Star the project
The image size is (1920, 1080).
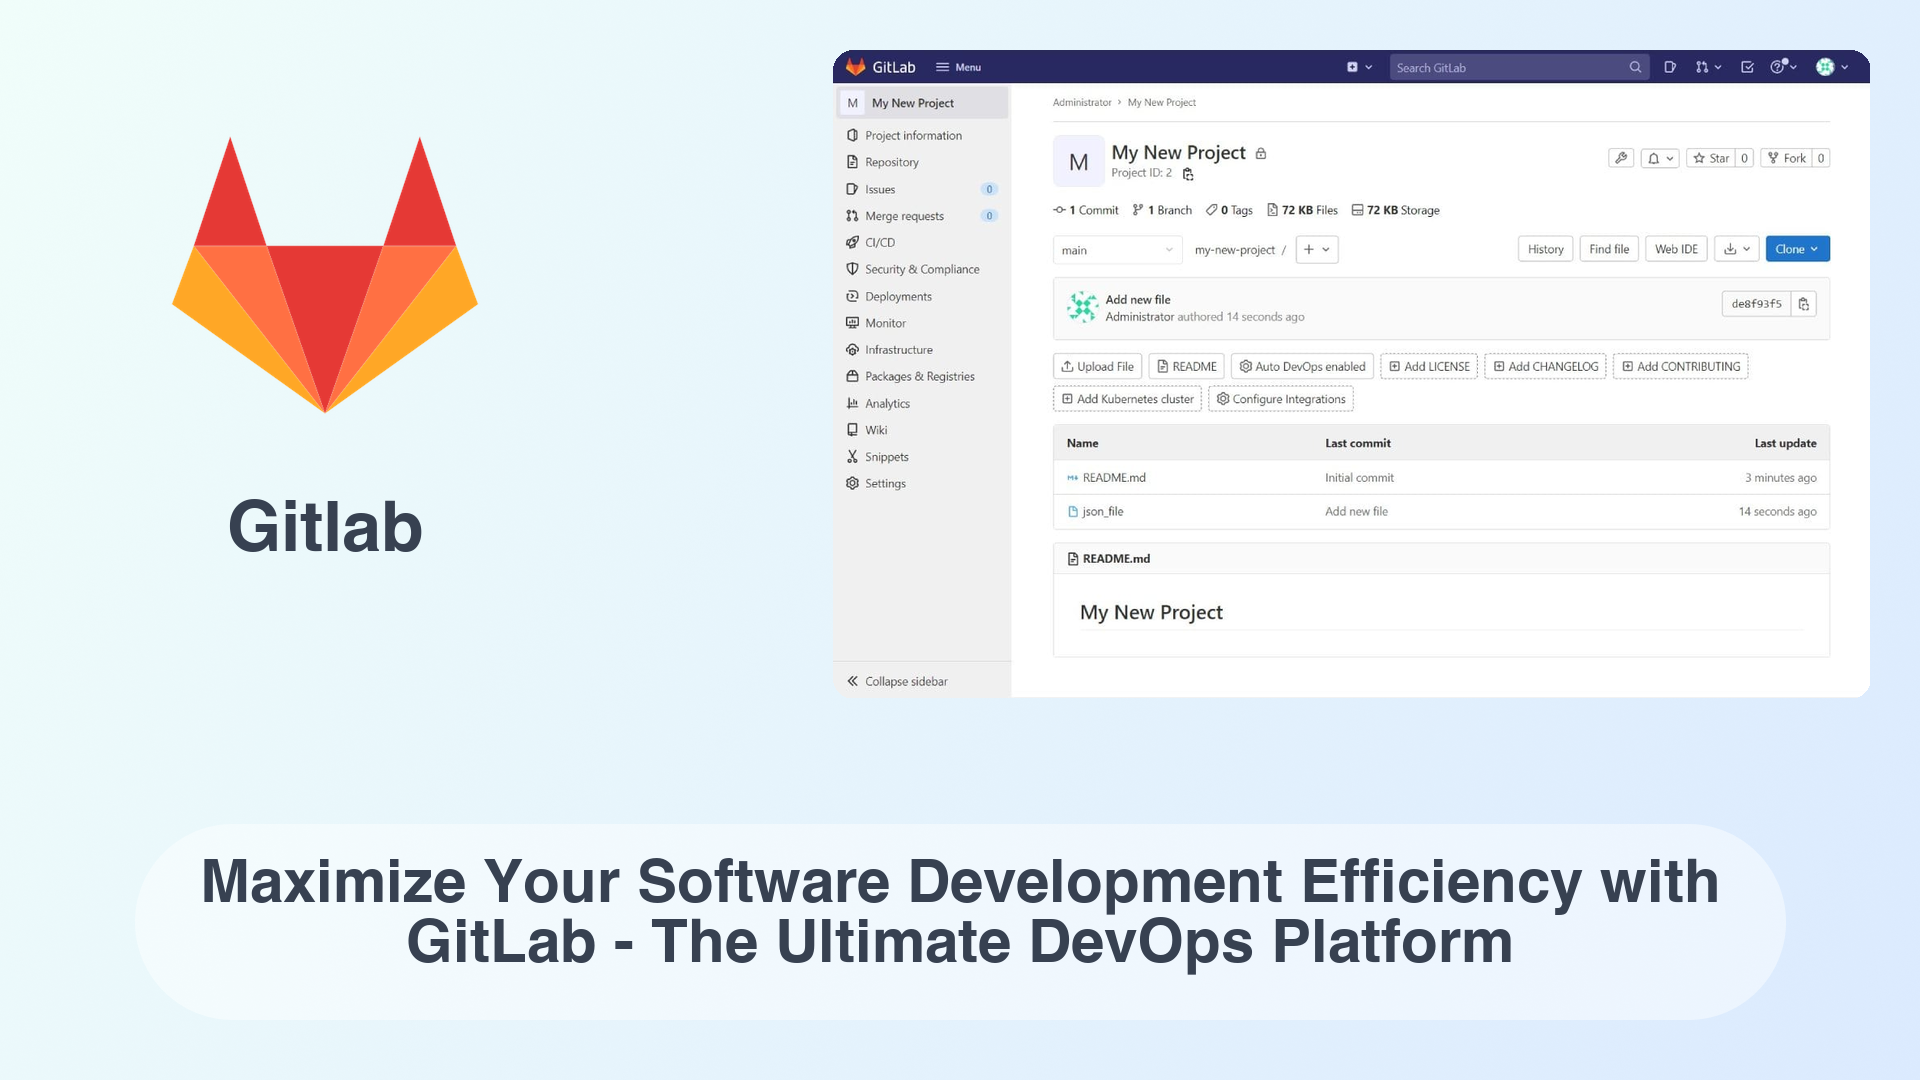(1711, 158)
